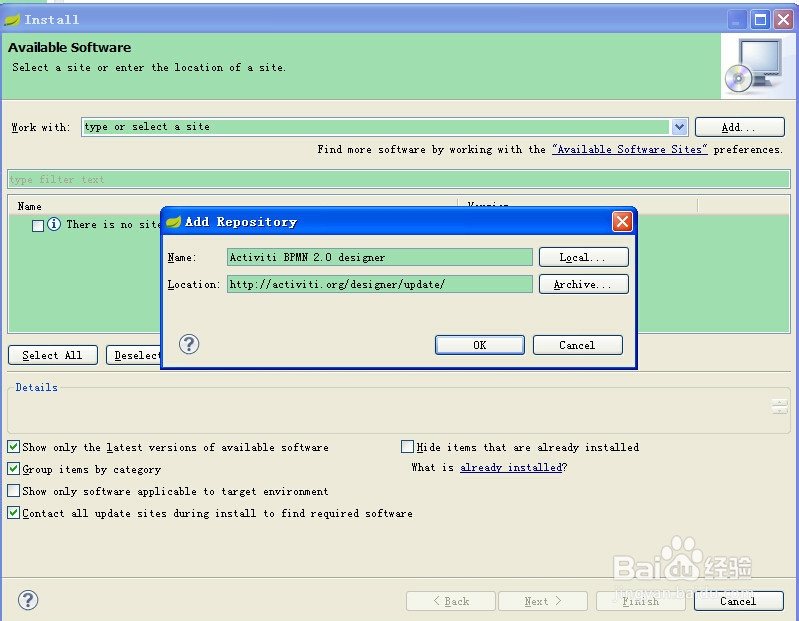The image size is (799, 621).
Task: Toggle 'Contact all update sites during install' checkbox
Action: 14,512
